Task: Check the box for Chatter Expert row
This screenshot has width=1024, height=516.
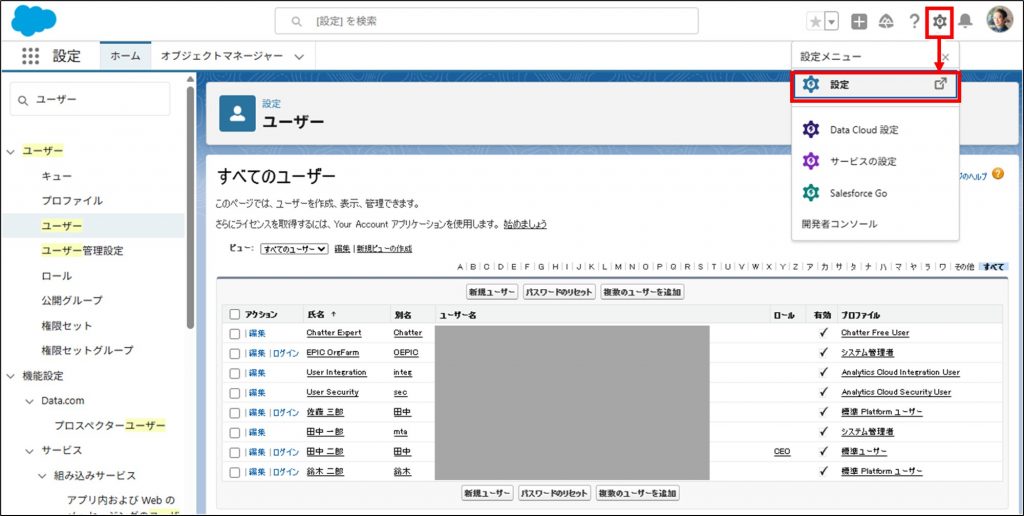Action: click(234, 333)
